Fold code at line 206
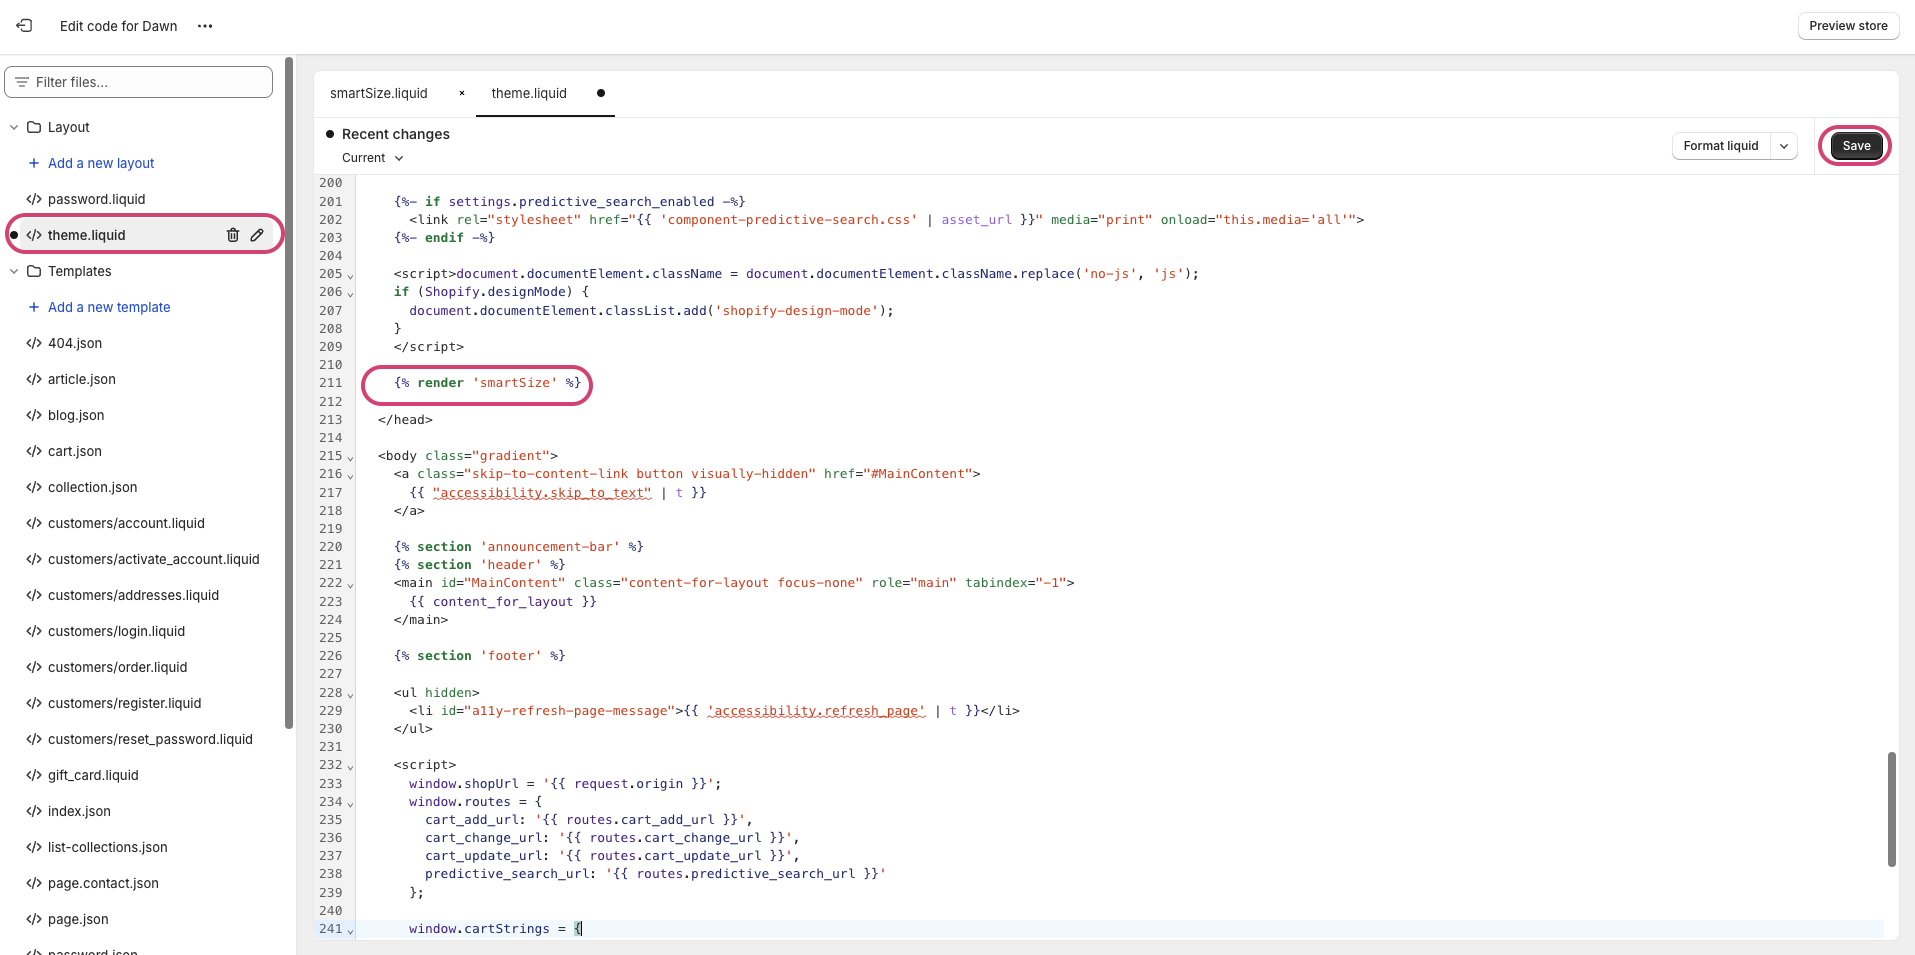Image resolution: width=1915 pixels, height=955 pixels. (350, 293)
